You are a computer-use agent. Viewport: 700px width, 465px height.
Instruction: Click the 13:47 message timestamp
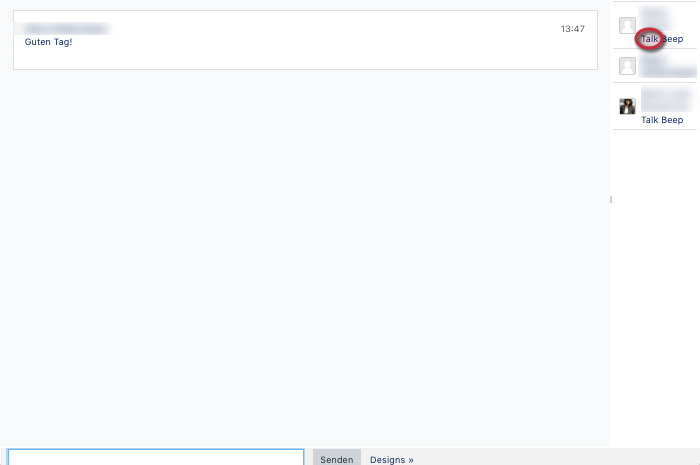572,29
